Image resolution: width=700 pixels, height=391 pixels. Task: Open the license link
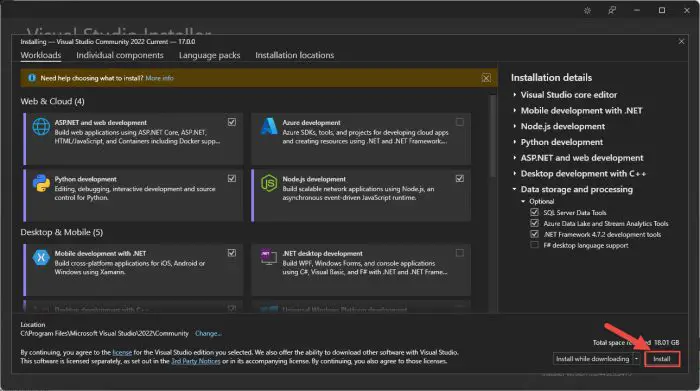click(x=122, y=352)
